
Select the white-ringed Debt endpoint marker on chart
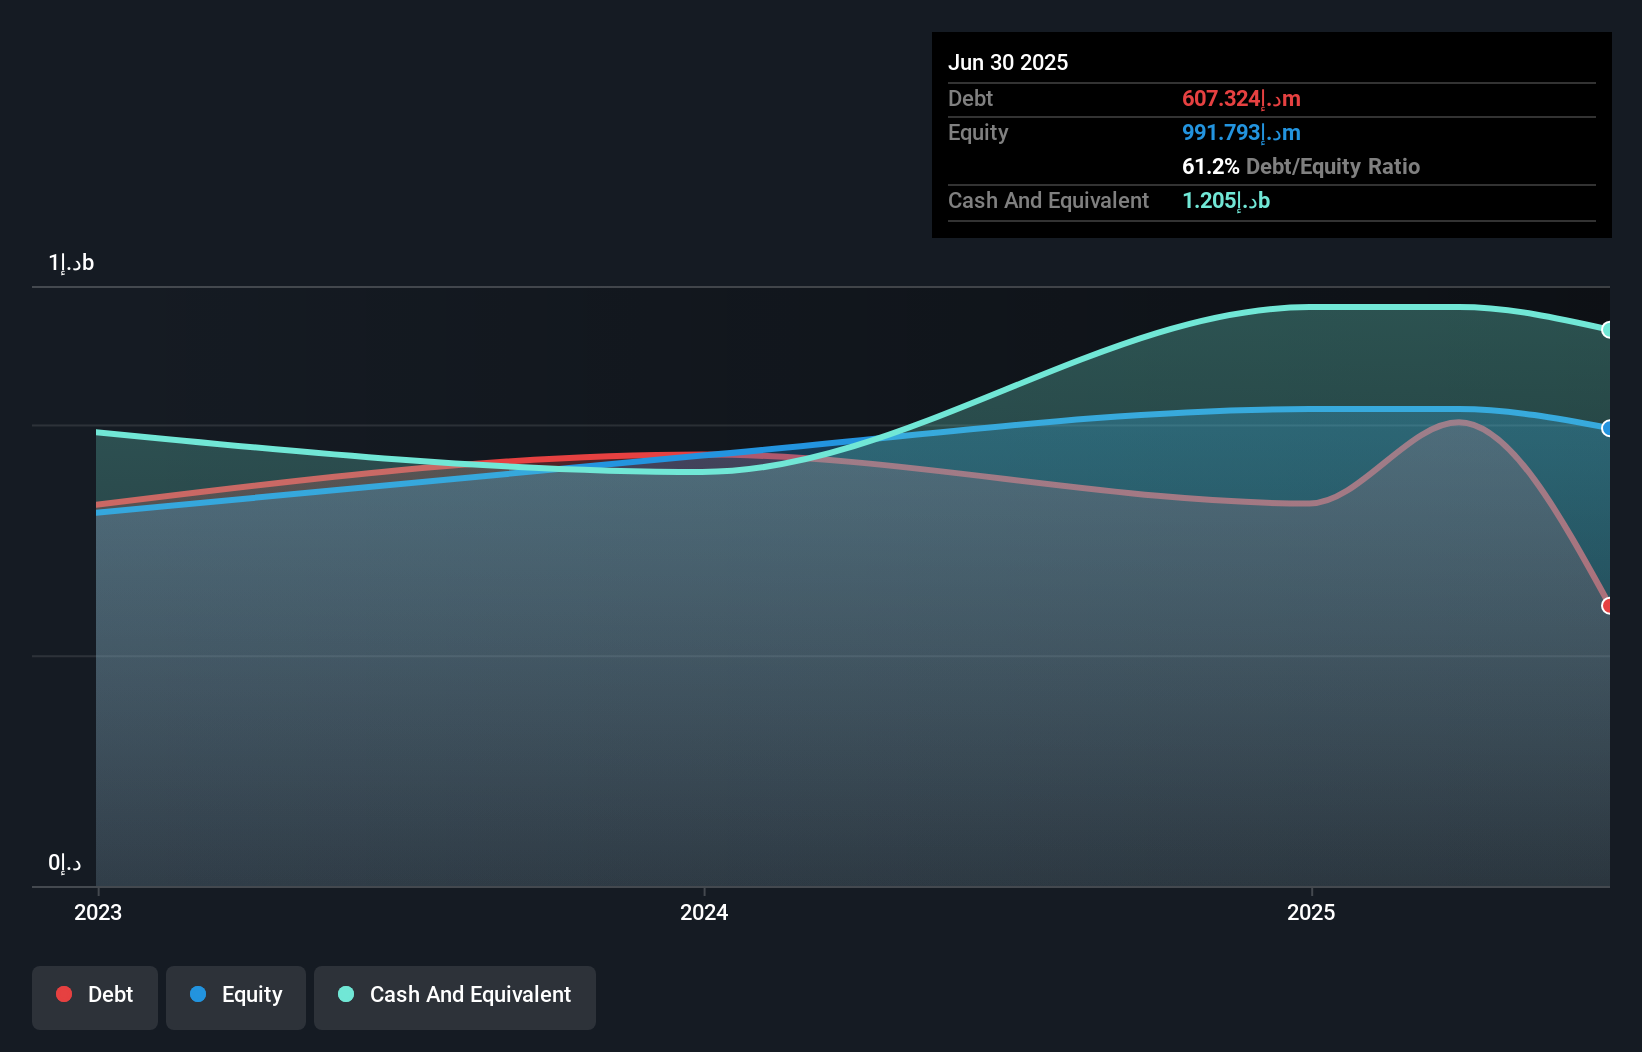[x=1609, y=605]
